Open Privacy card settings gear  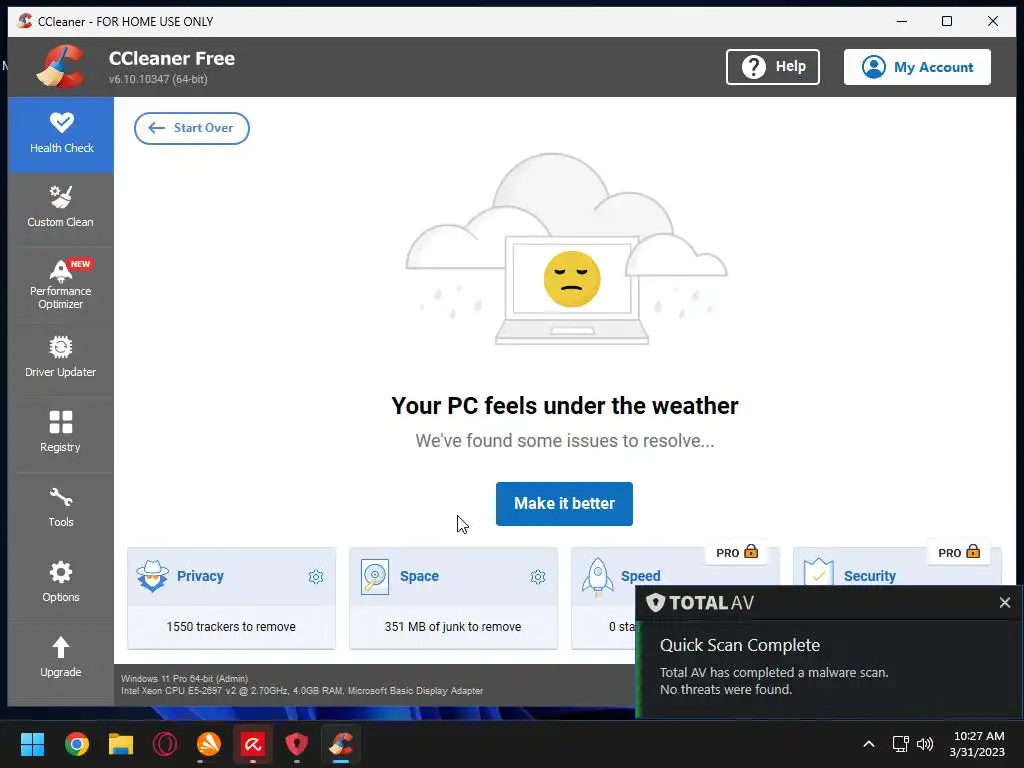click(x=316, y=577)
